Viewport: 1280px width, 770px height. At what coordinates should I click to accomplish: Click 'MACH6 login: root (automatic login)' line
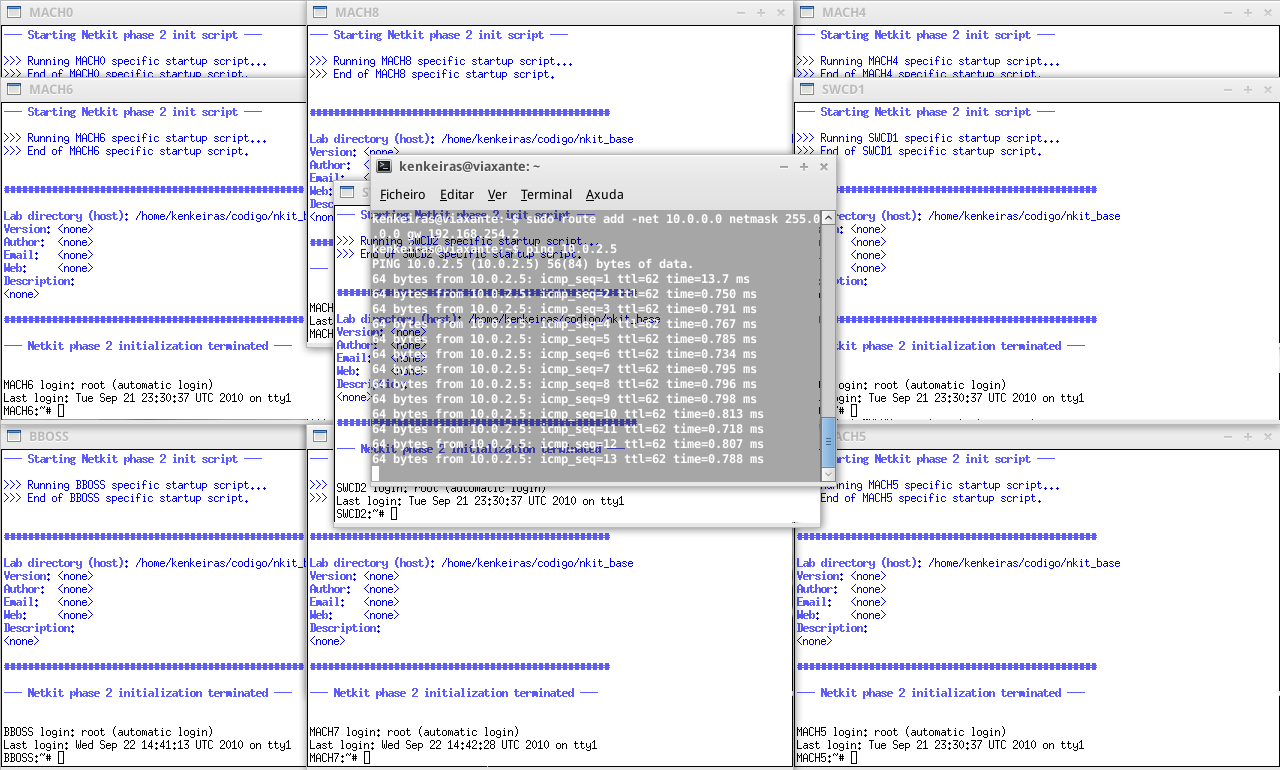[108, 385]
